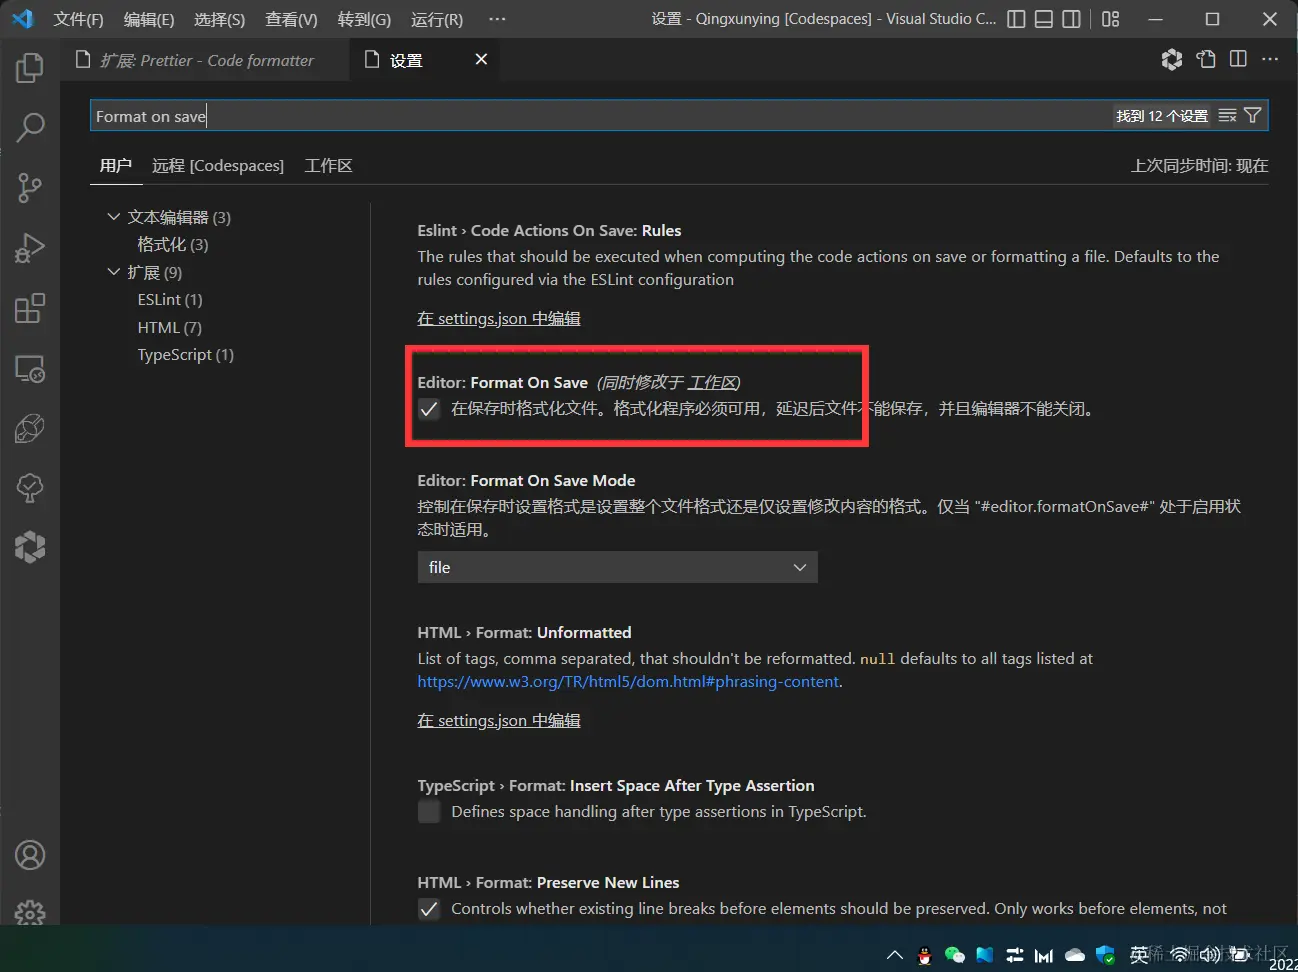Click the pen-nib shaped activity bar icon
1298x972 pixels.
pyautogui.click(x=30, y=429)
